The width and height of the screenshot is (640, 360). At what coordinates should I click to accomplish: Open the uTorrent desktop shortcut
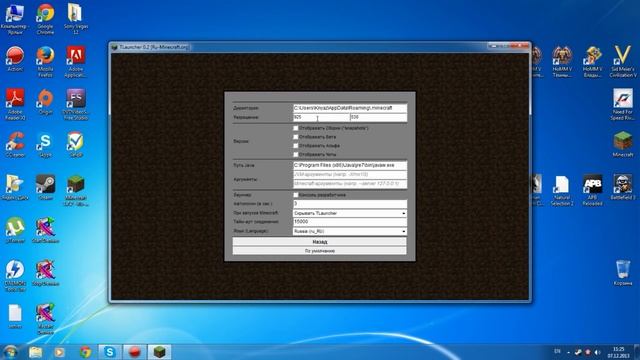[x=15, y=231]
